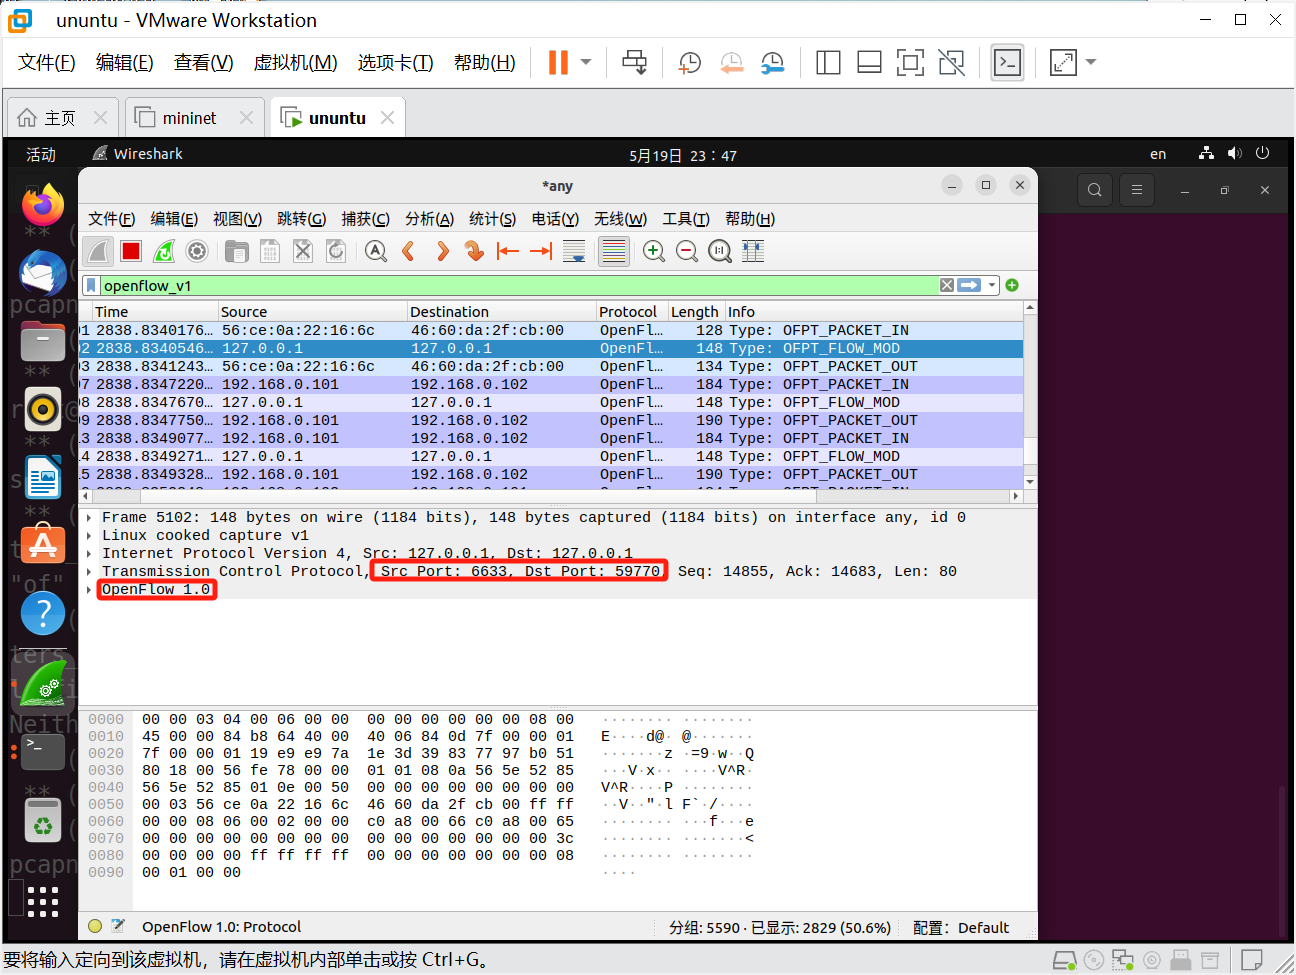Jump to a specific packet number

click(474, 251)
